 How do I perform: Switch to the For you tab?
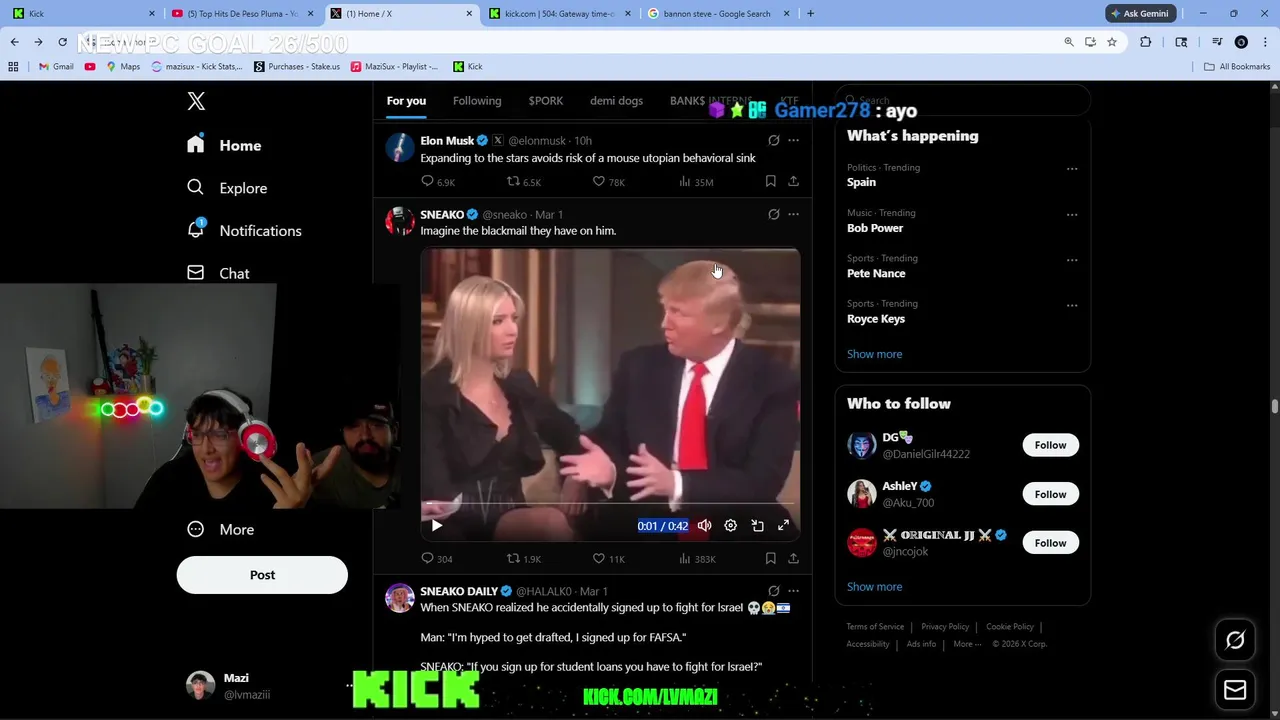point(406,101)
